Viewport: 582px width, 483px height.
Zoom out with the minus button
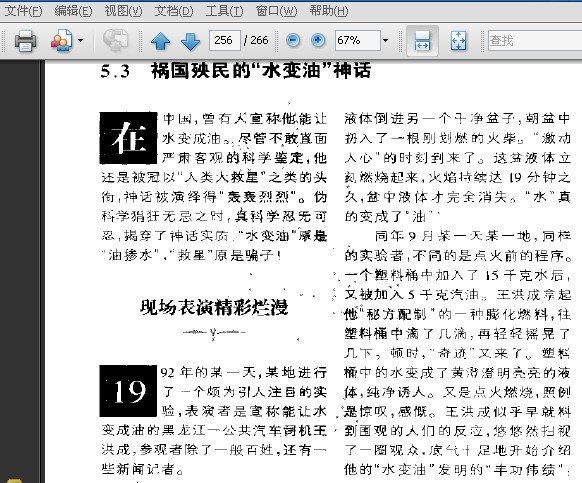click(x=293, y=40)
